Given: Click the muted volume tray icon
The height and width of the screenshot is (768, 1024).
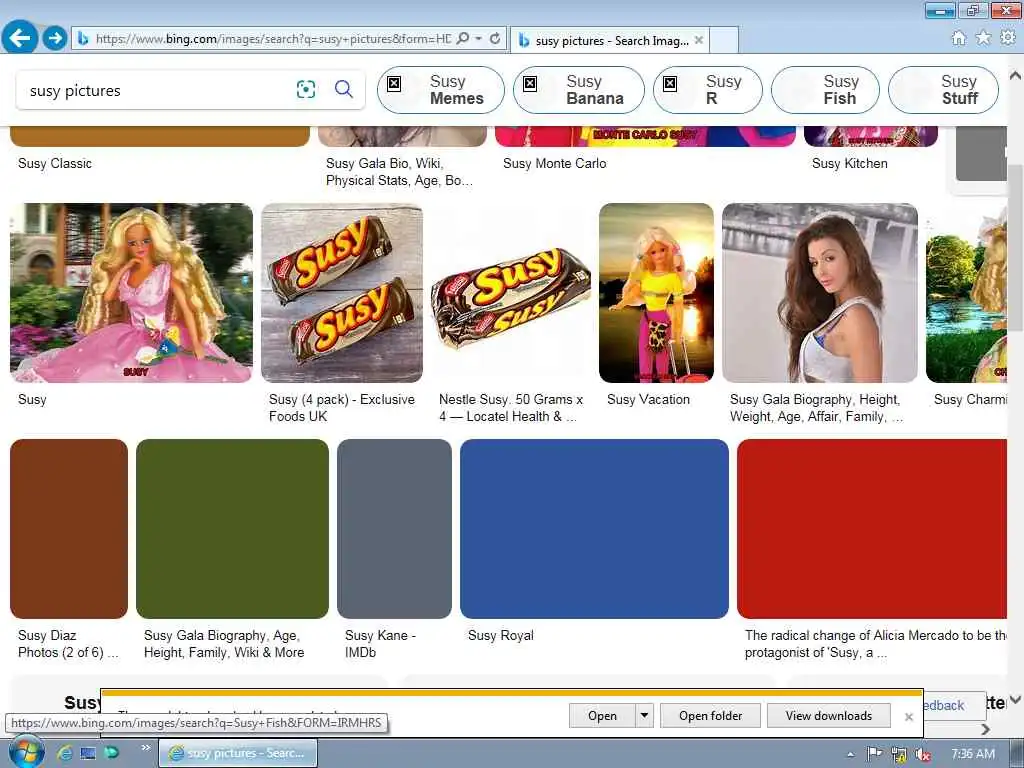Looking at the screenshot, I should pyautogui.click(x=923, y=754).
